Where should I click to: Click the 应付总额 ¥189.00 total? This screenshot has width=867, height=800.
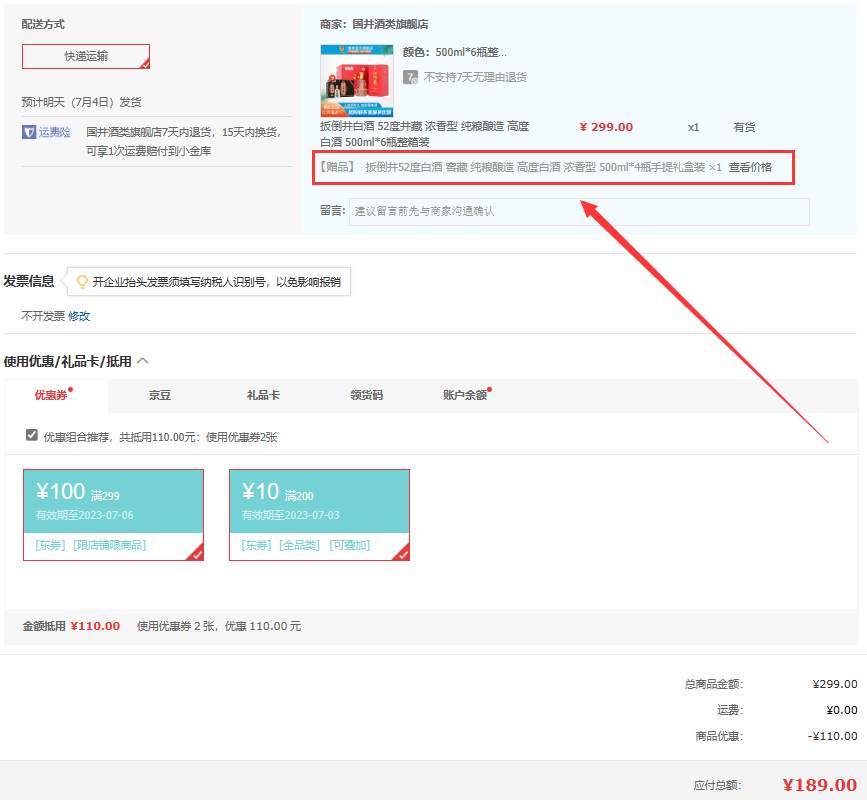820,785
